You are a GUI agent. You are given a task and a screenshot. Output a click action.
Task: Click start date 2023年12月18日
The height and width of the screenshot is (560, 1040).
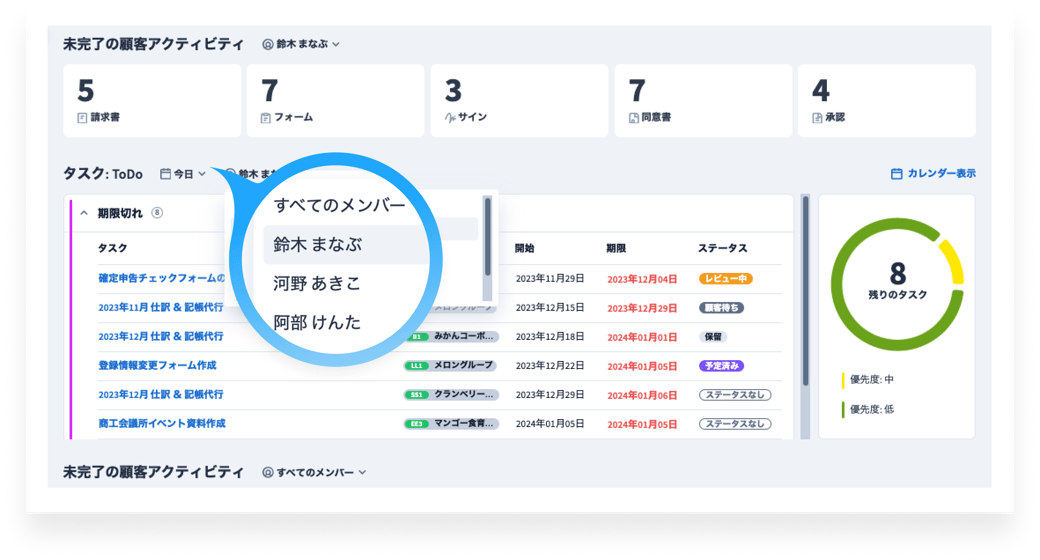(550, 336)
